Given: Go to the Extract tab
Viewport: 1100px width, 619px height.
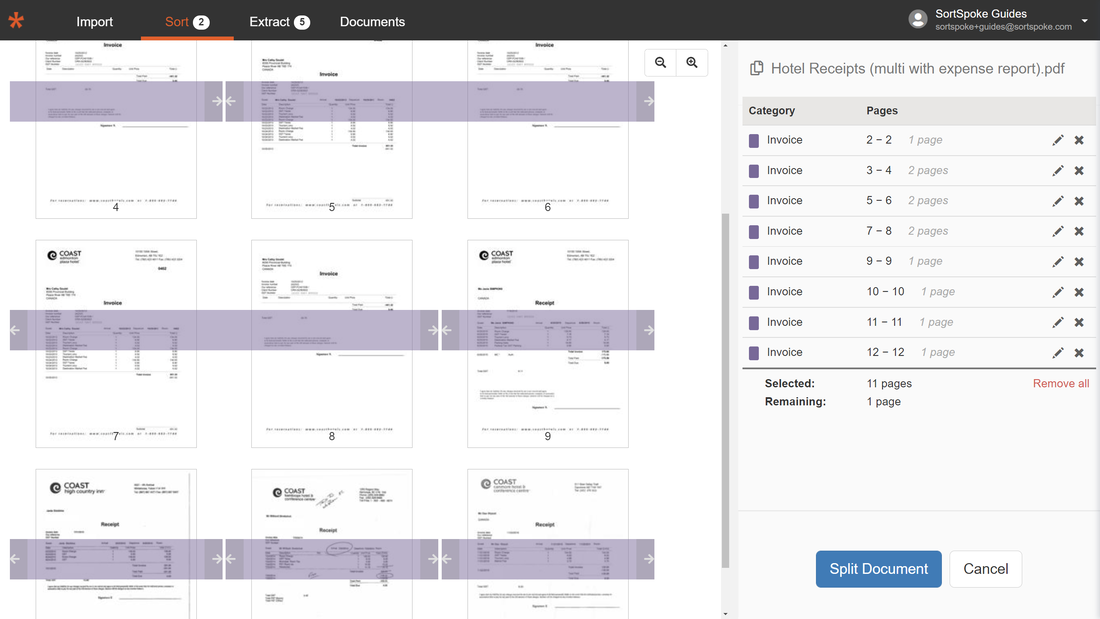Looking at the screenshot, I should pos(279,22).
